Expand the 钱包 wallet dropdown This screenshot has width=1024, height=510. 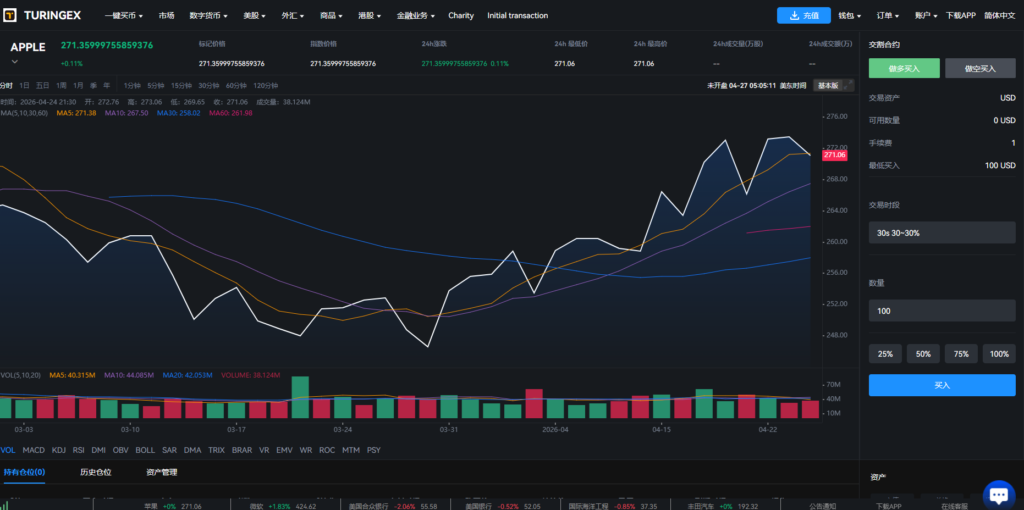tap(850, 16)
